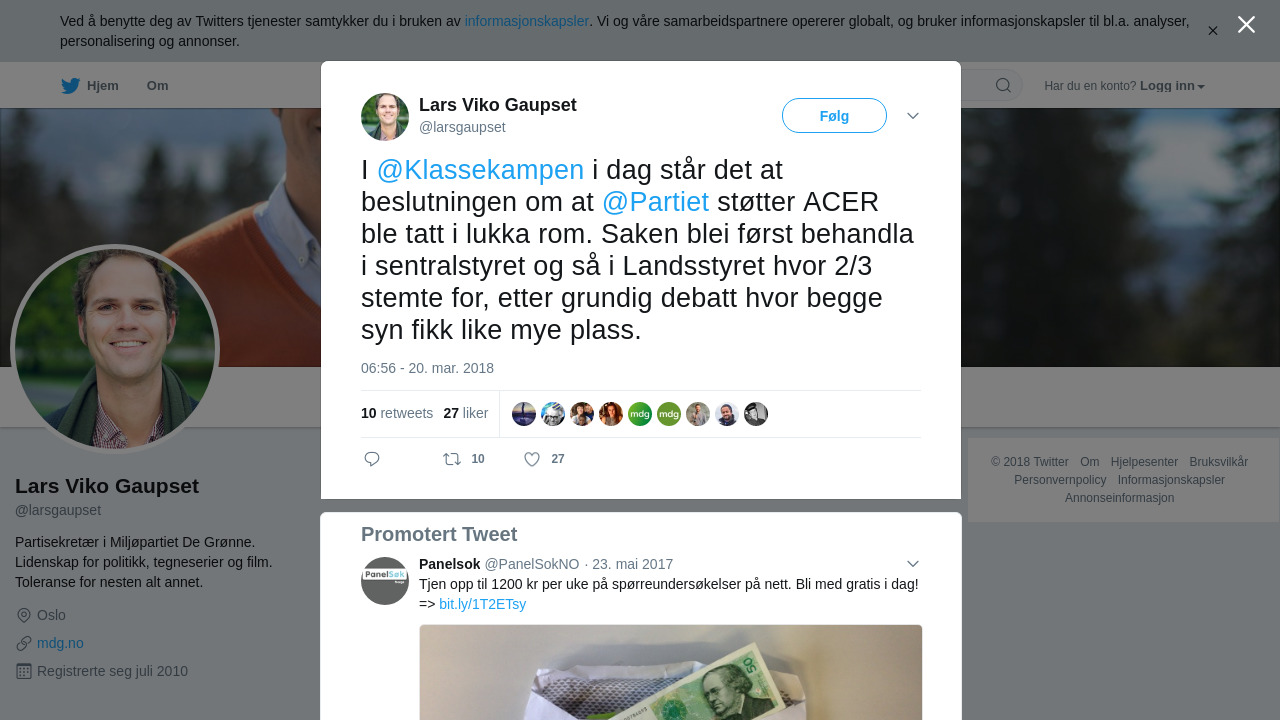Open the @Partiet mention link
The image size is (1280, 720).
pos(655,202)
